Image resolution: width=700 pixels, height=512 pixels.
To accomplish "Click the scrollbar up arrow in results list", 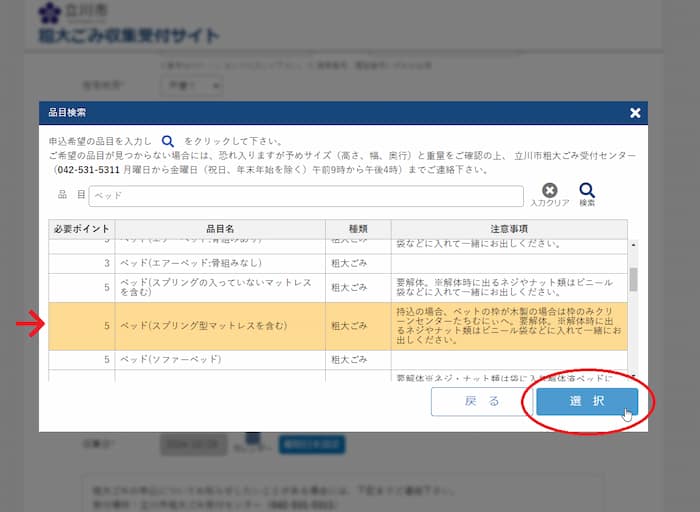I will [x=633, y=246].
